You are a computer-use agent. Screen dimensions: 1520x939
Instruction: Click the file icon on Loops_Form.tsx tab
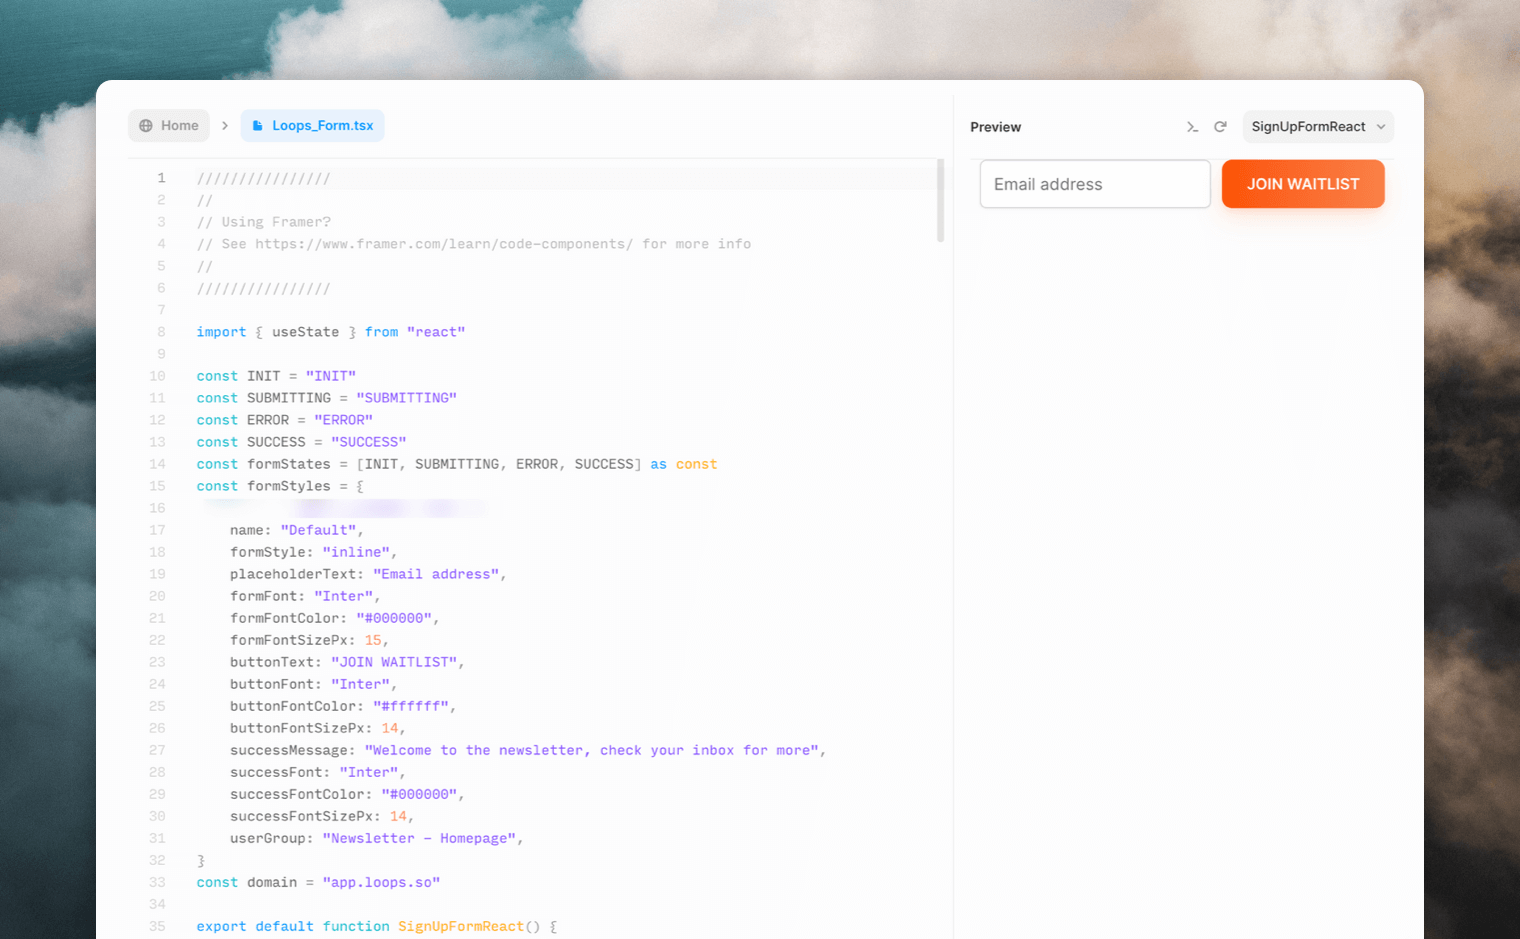258,125
